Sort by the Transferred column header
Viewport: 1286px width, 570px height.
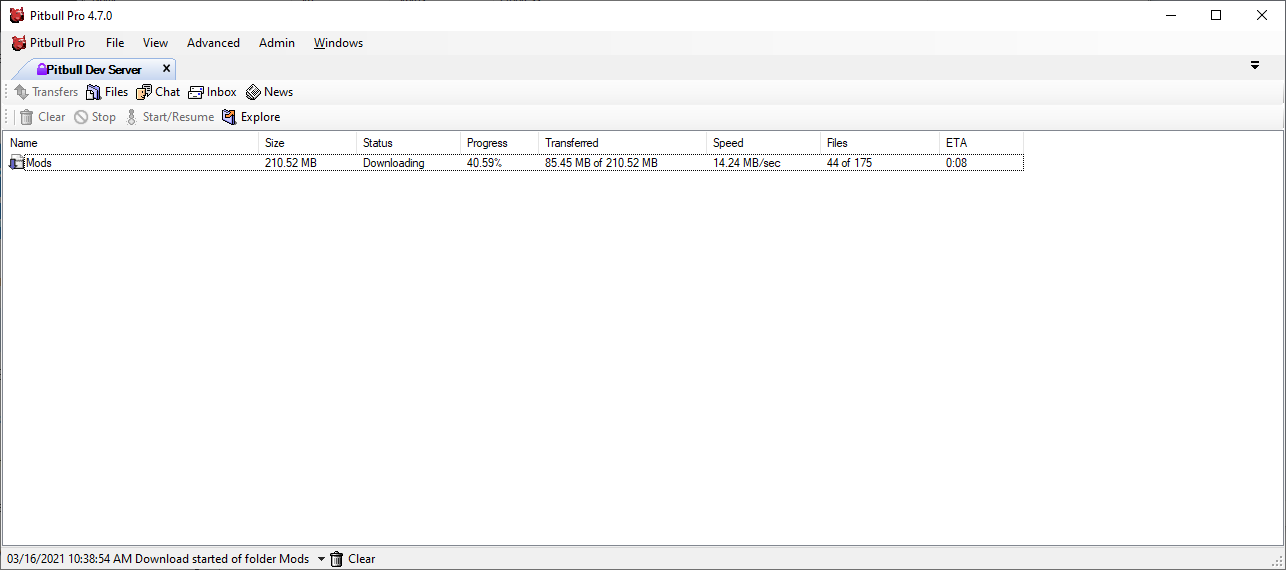click(622, 143)
